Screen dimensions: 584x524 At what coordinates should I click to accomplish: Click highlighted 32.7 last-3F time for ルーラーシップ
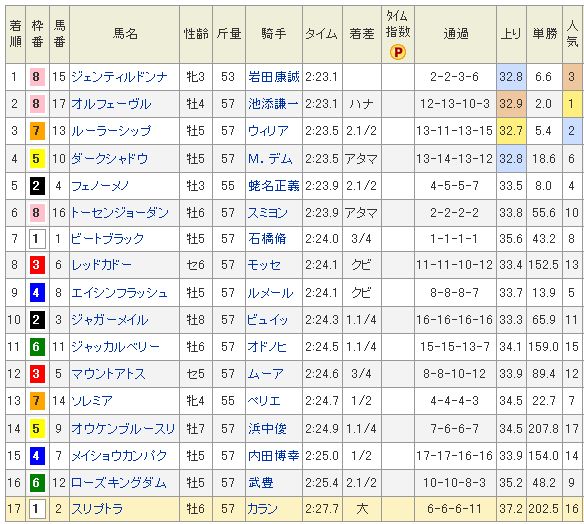click(x=511, y=131)
